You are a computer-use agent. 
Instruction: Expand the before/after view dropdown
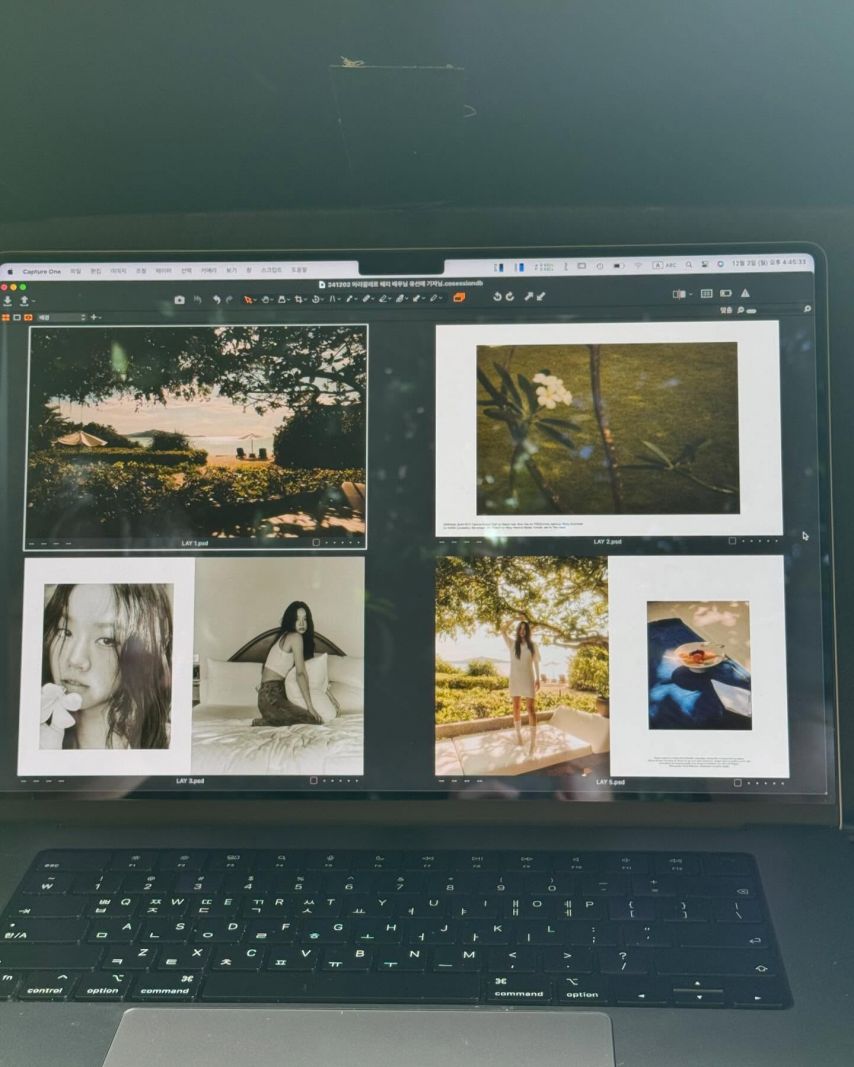click(x=691, y=294)
